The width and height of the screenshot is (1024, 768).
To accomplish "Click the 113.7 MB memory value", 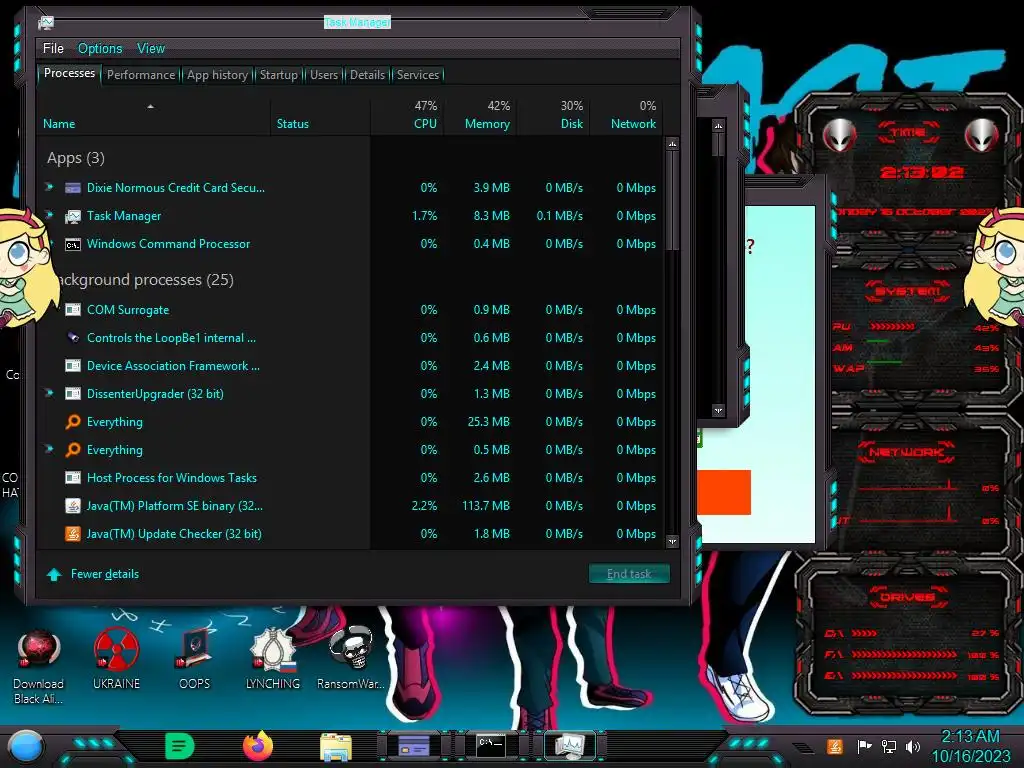I will coord(486,506).
